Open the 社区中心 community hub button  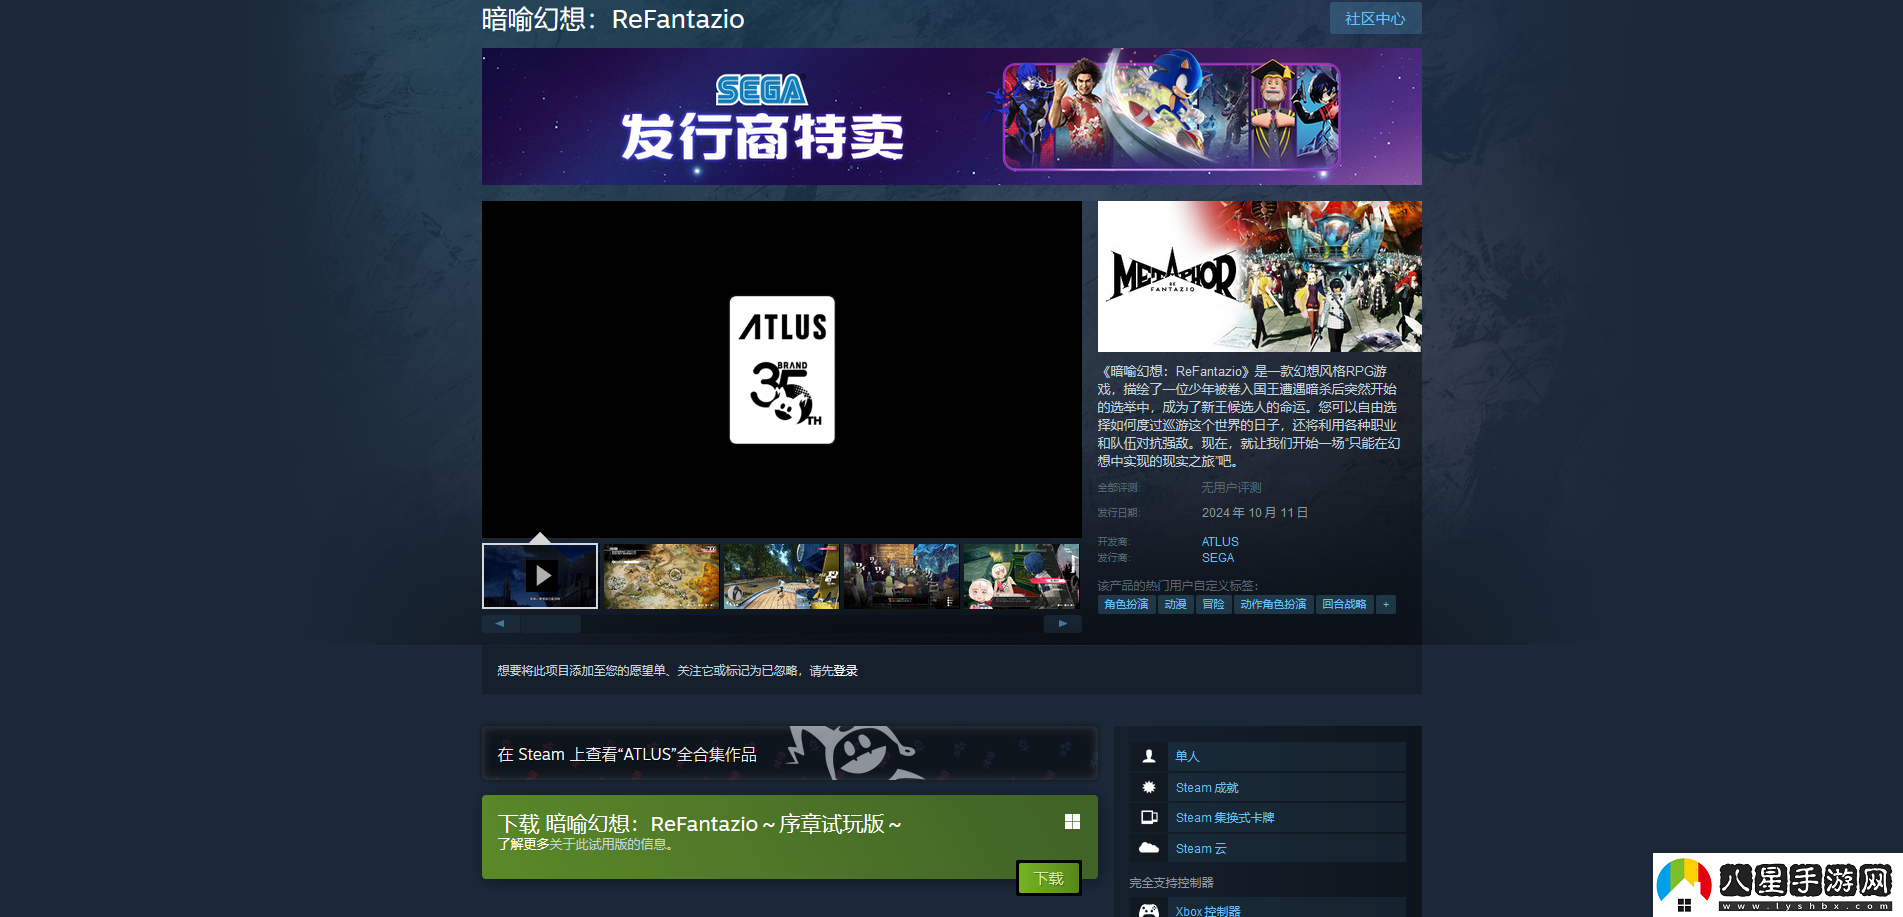1375,19
